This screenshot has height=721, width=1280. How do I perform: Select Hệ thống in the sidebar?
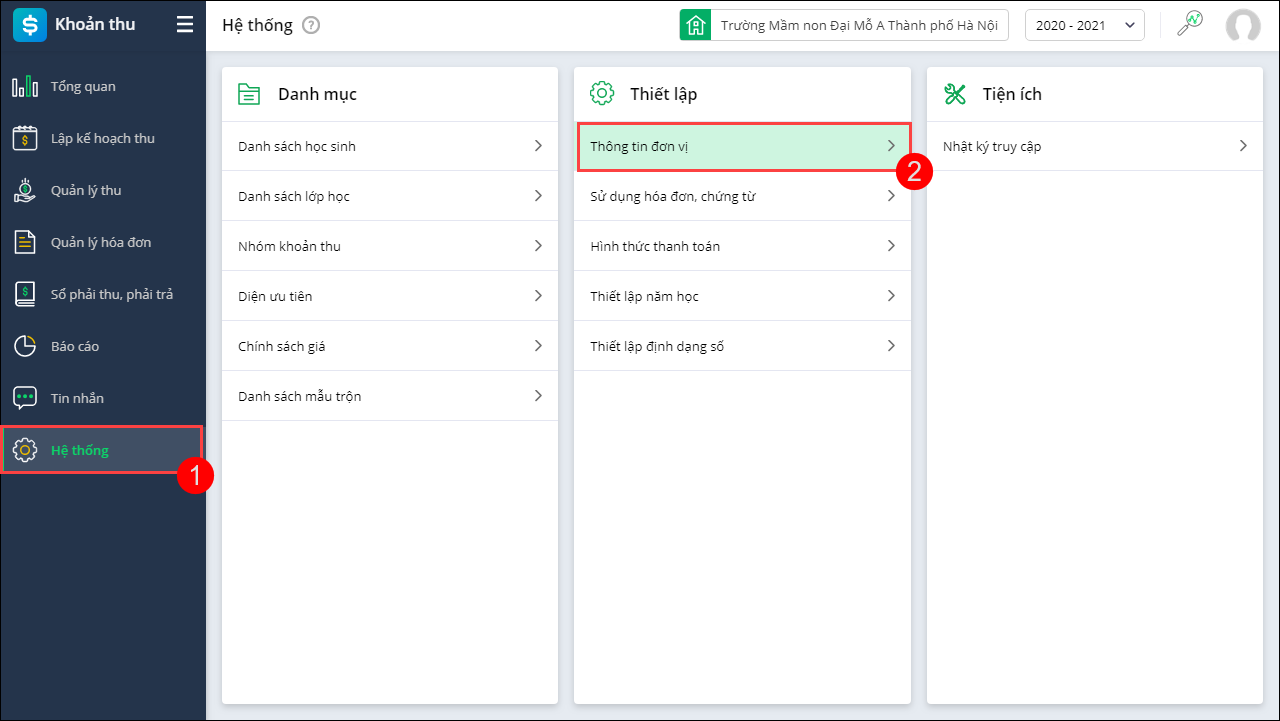click(x=80, y=451)
